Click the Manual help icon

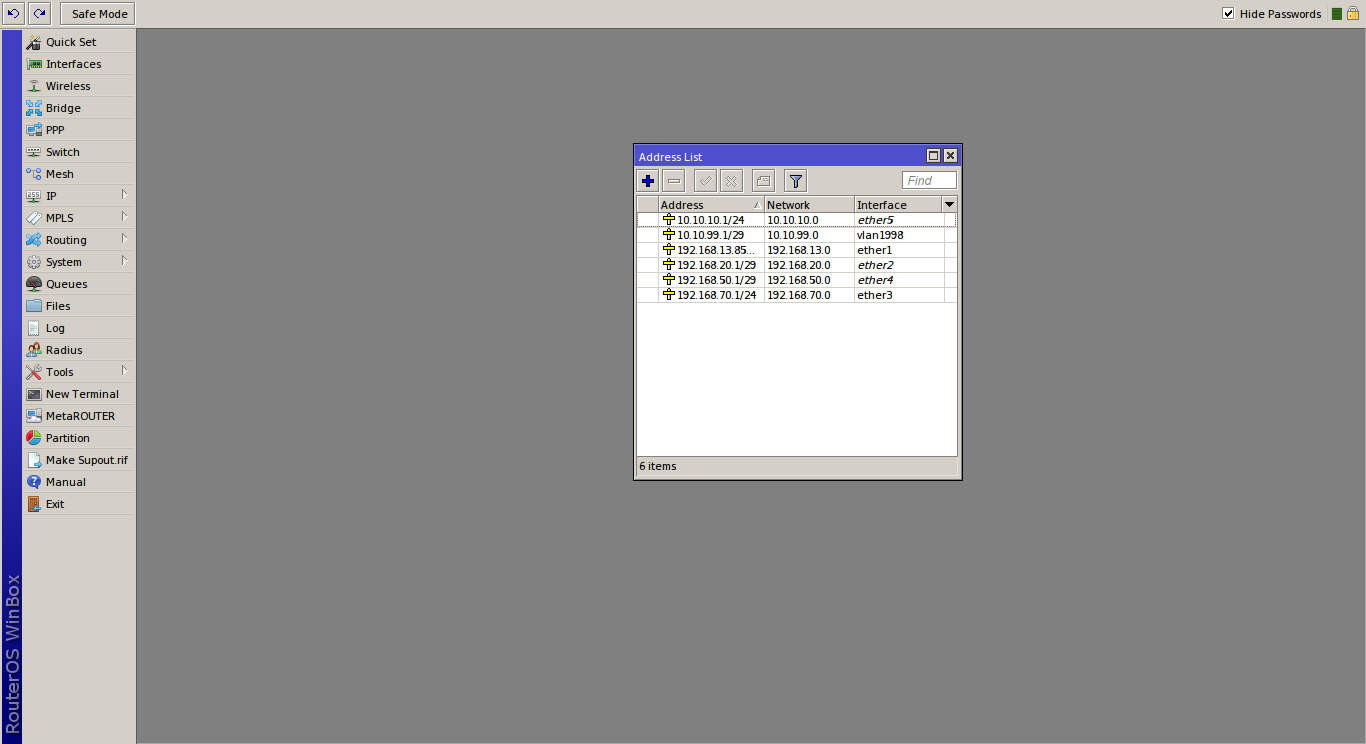tap(34, 482)
